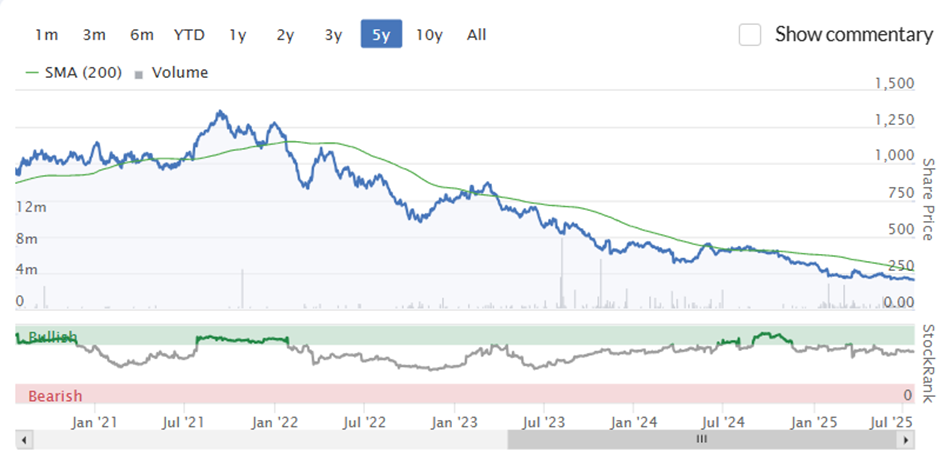Select the 10y time range
Viewport: 940px width, 452px height.
(429, 35)
